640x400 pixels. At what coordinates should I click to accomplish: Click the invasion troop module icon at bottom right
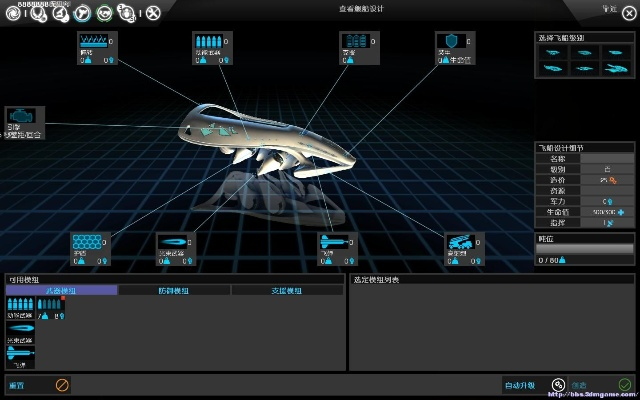[x=460, y=243]
